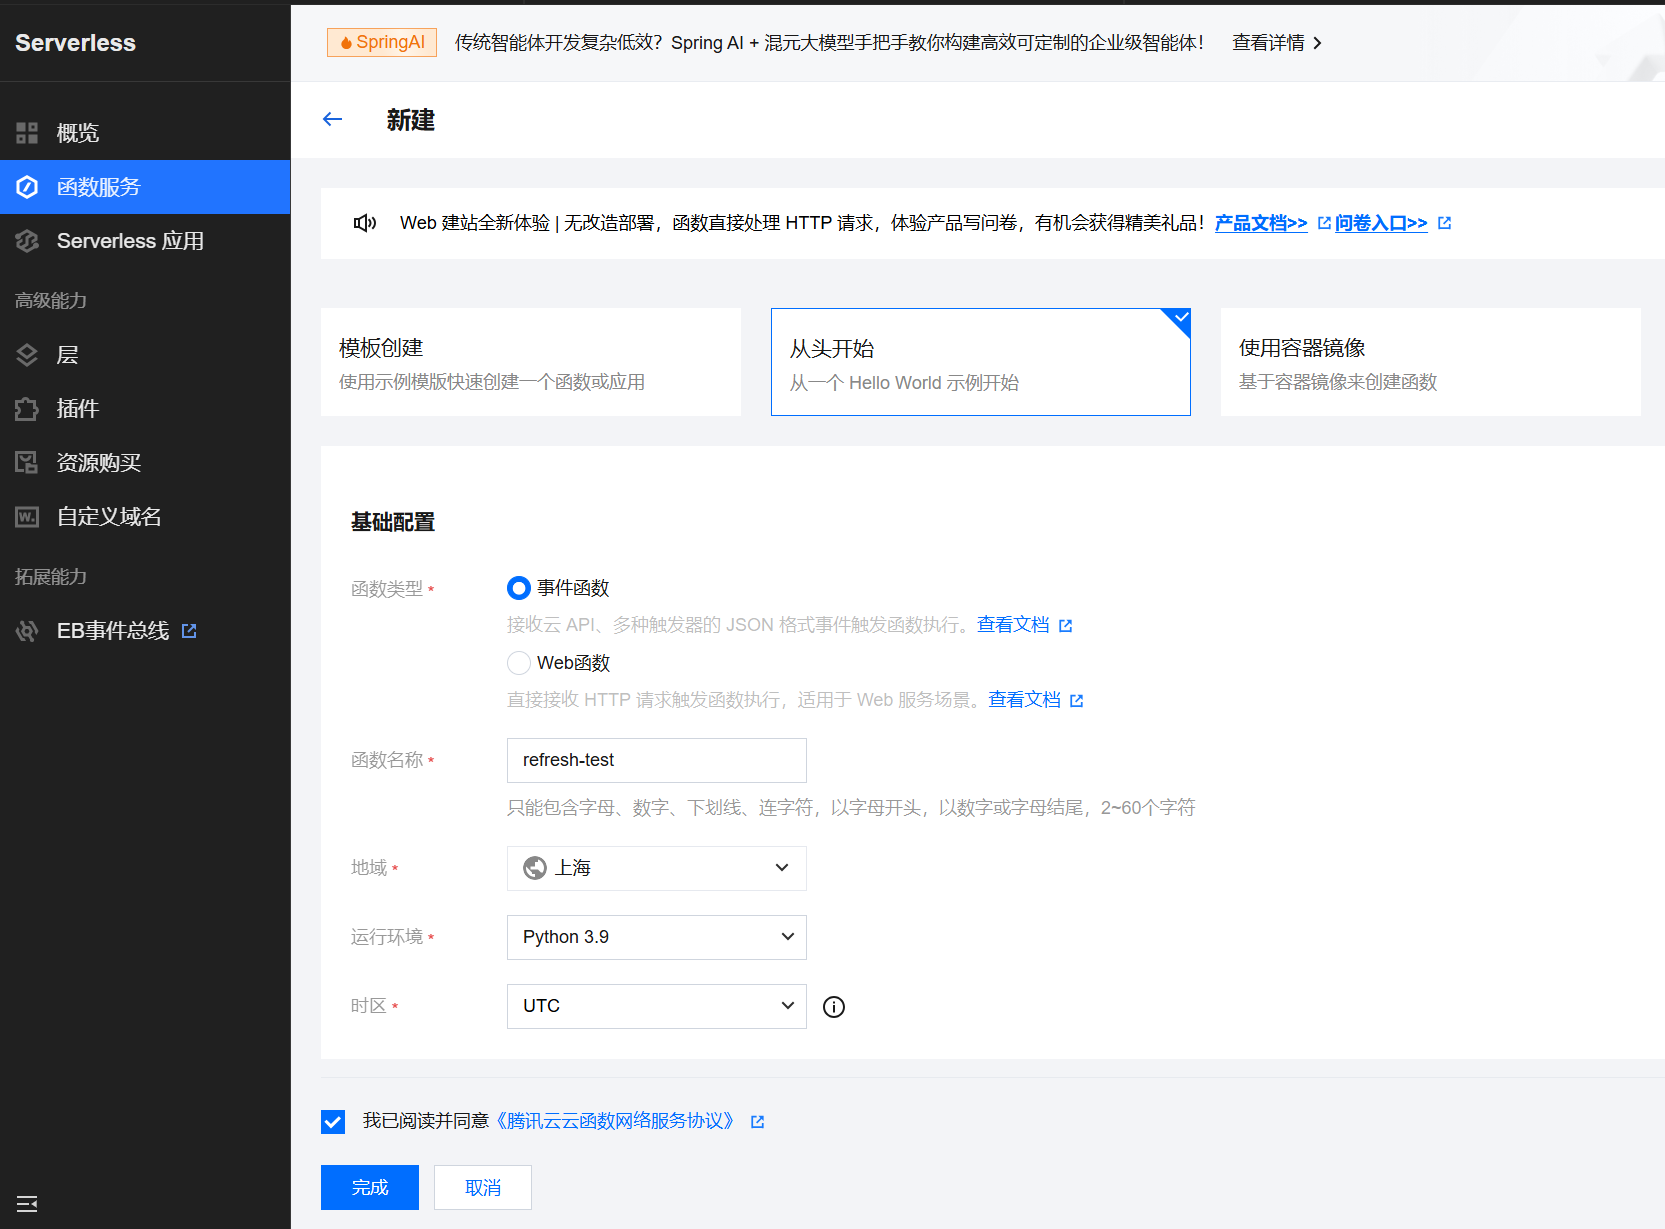Click external icon after 腾讯云云函数网络服务协议
Image resolution: width=1665 pixels, height=1229 pixels.
click(x=758, y=1122)
